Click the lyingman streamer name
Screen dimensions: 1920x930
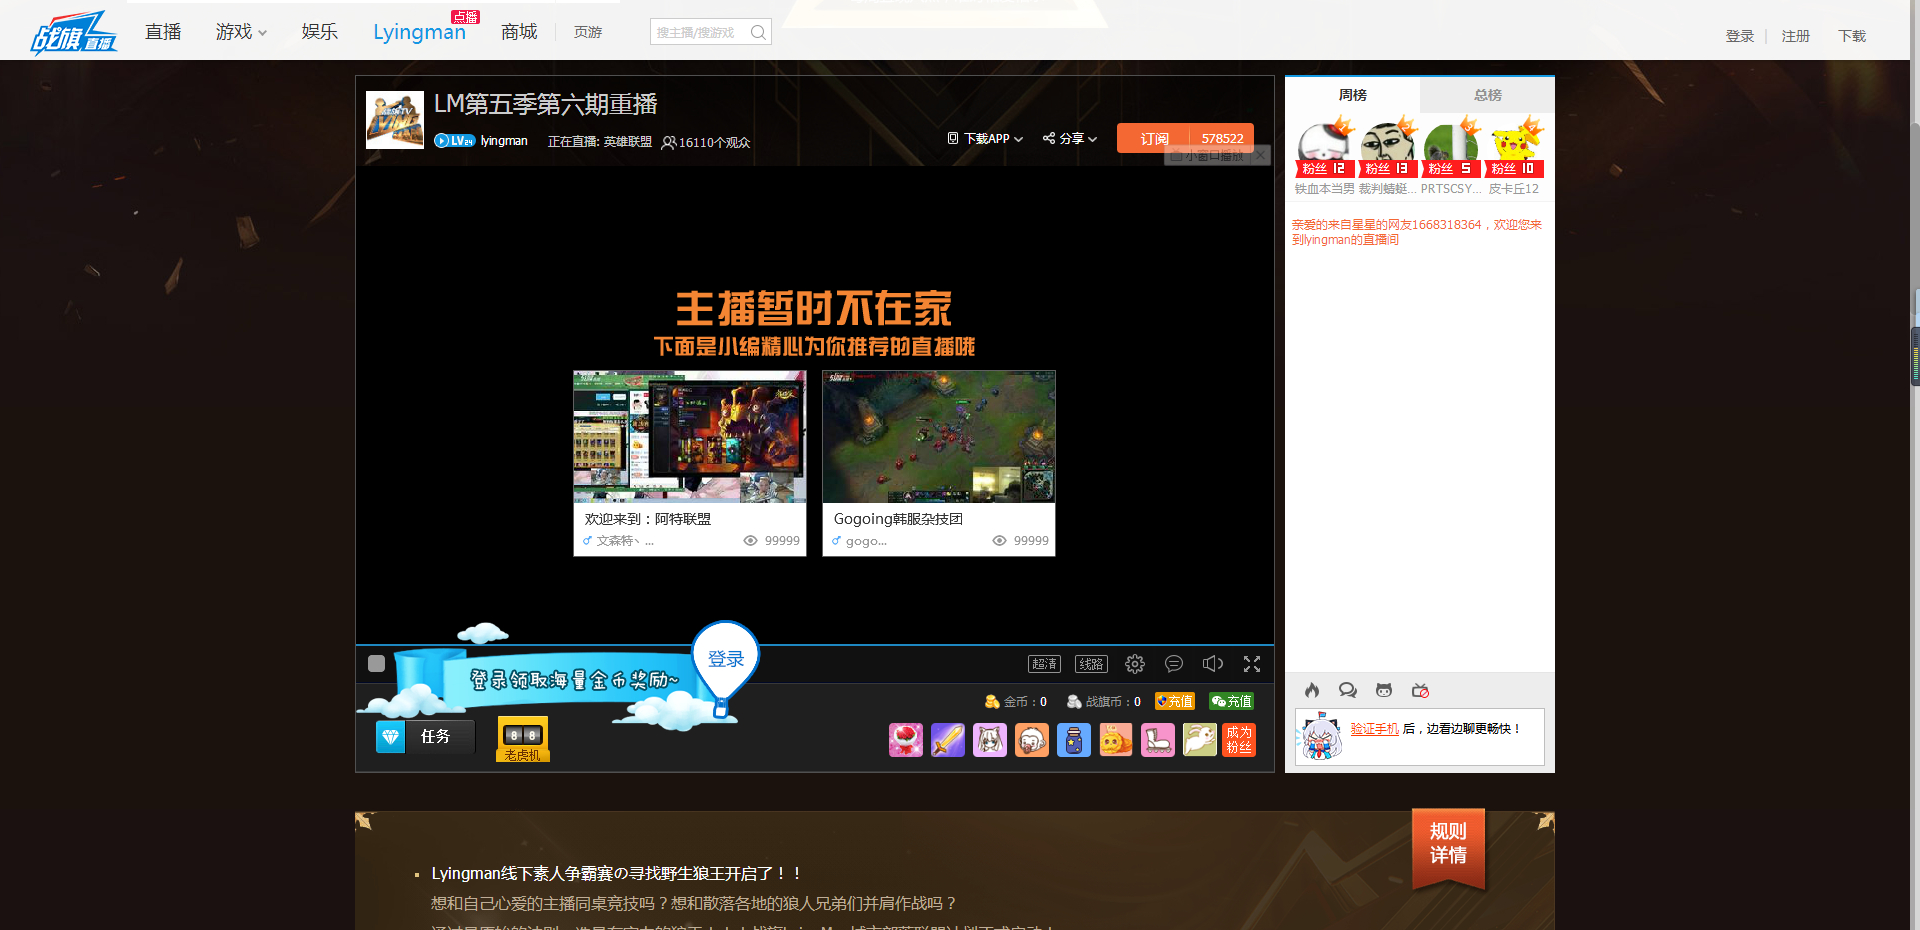pyautogui.click(x=504, y=141)
